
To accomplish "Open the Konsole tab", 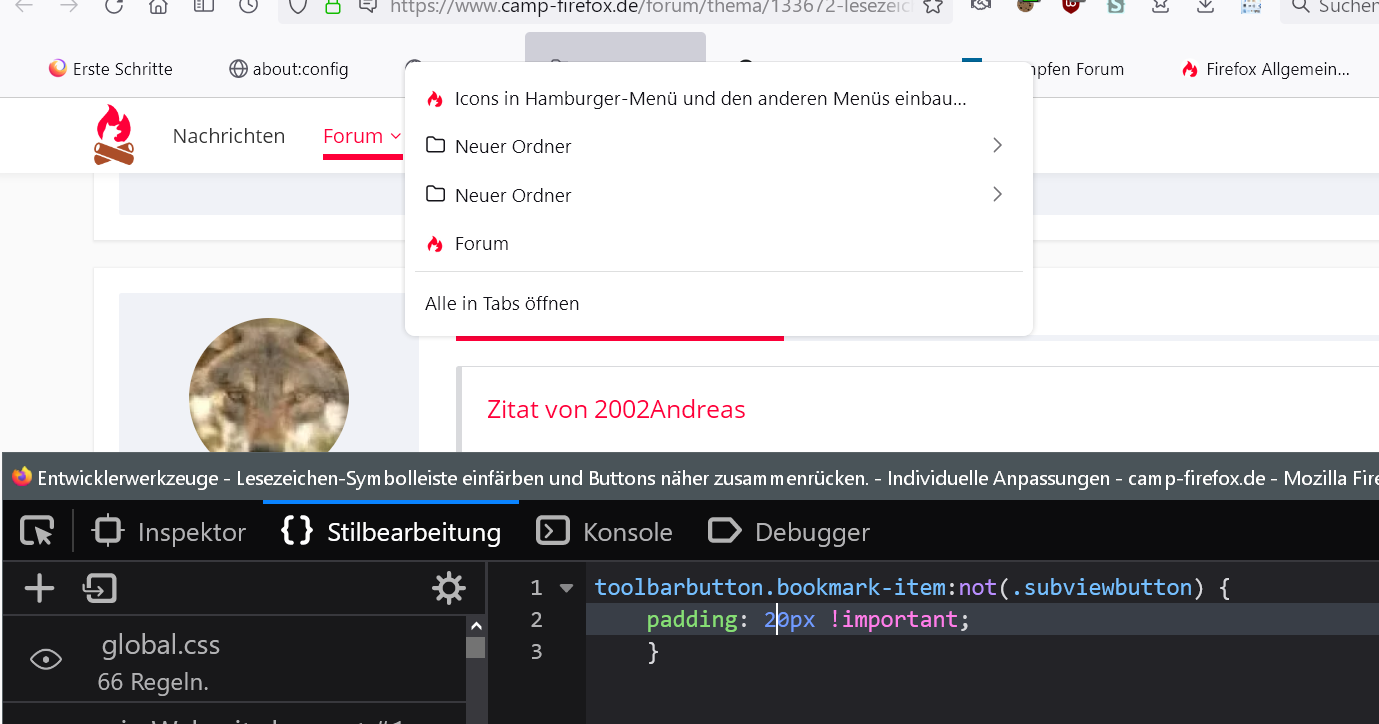I will pyautogui.click(x=604, y=532).
